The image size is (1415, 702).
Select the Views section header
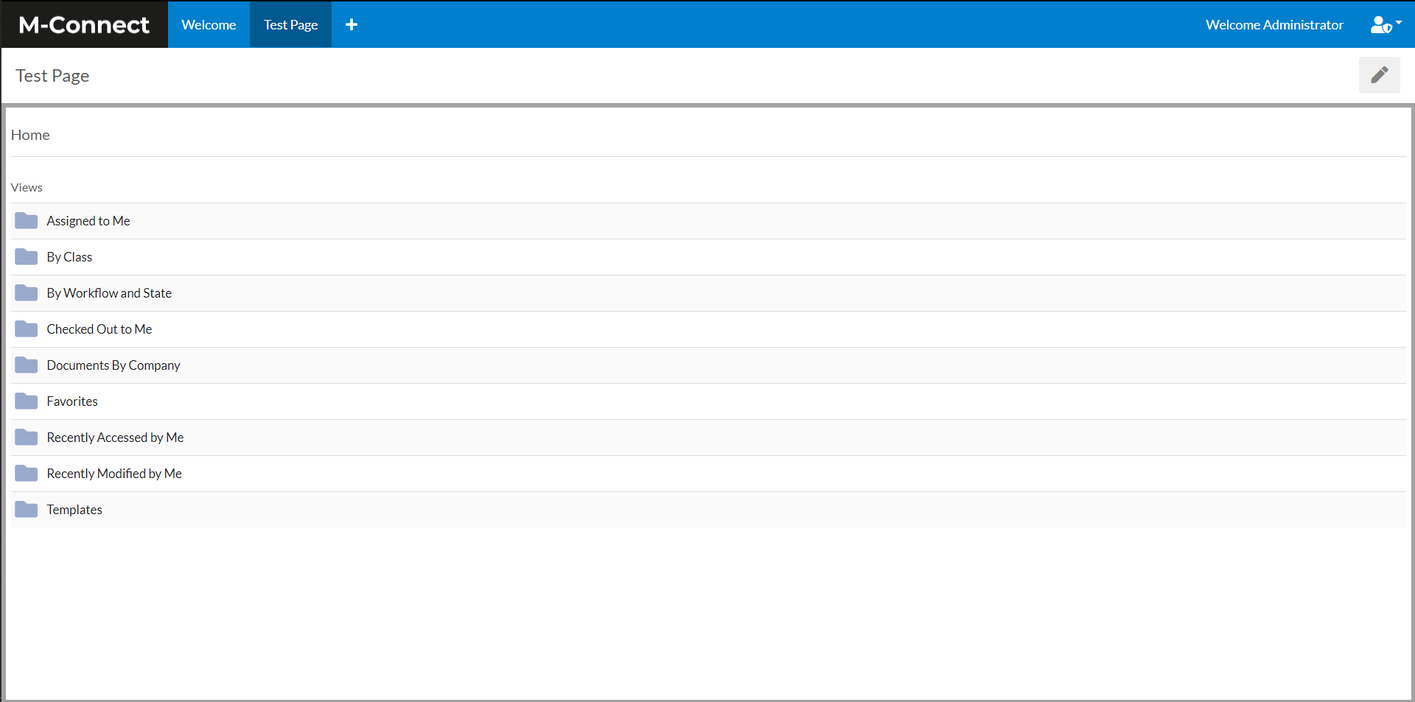point(26,187)
